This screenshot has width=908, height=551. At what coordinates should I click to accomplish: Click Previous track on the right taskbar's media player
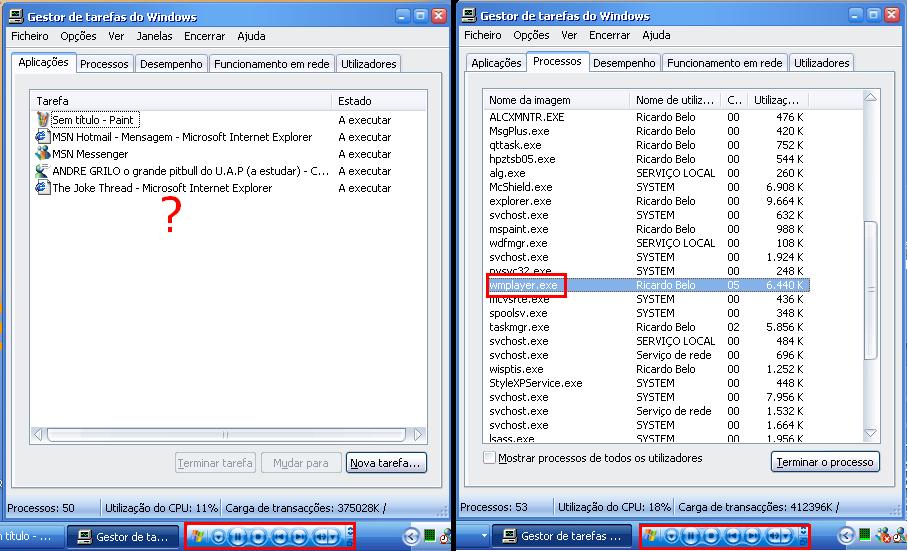pos(734,536)
